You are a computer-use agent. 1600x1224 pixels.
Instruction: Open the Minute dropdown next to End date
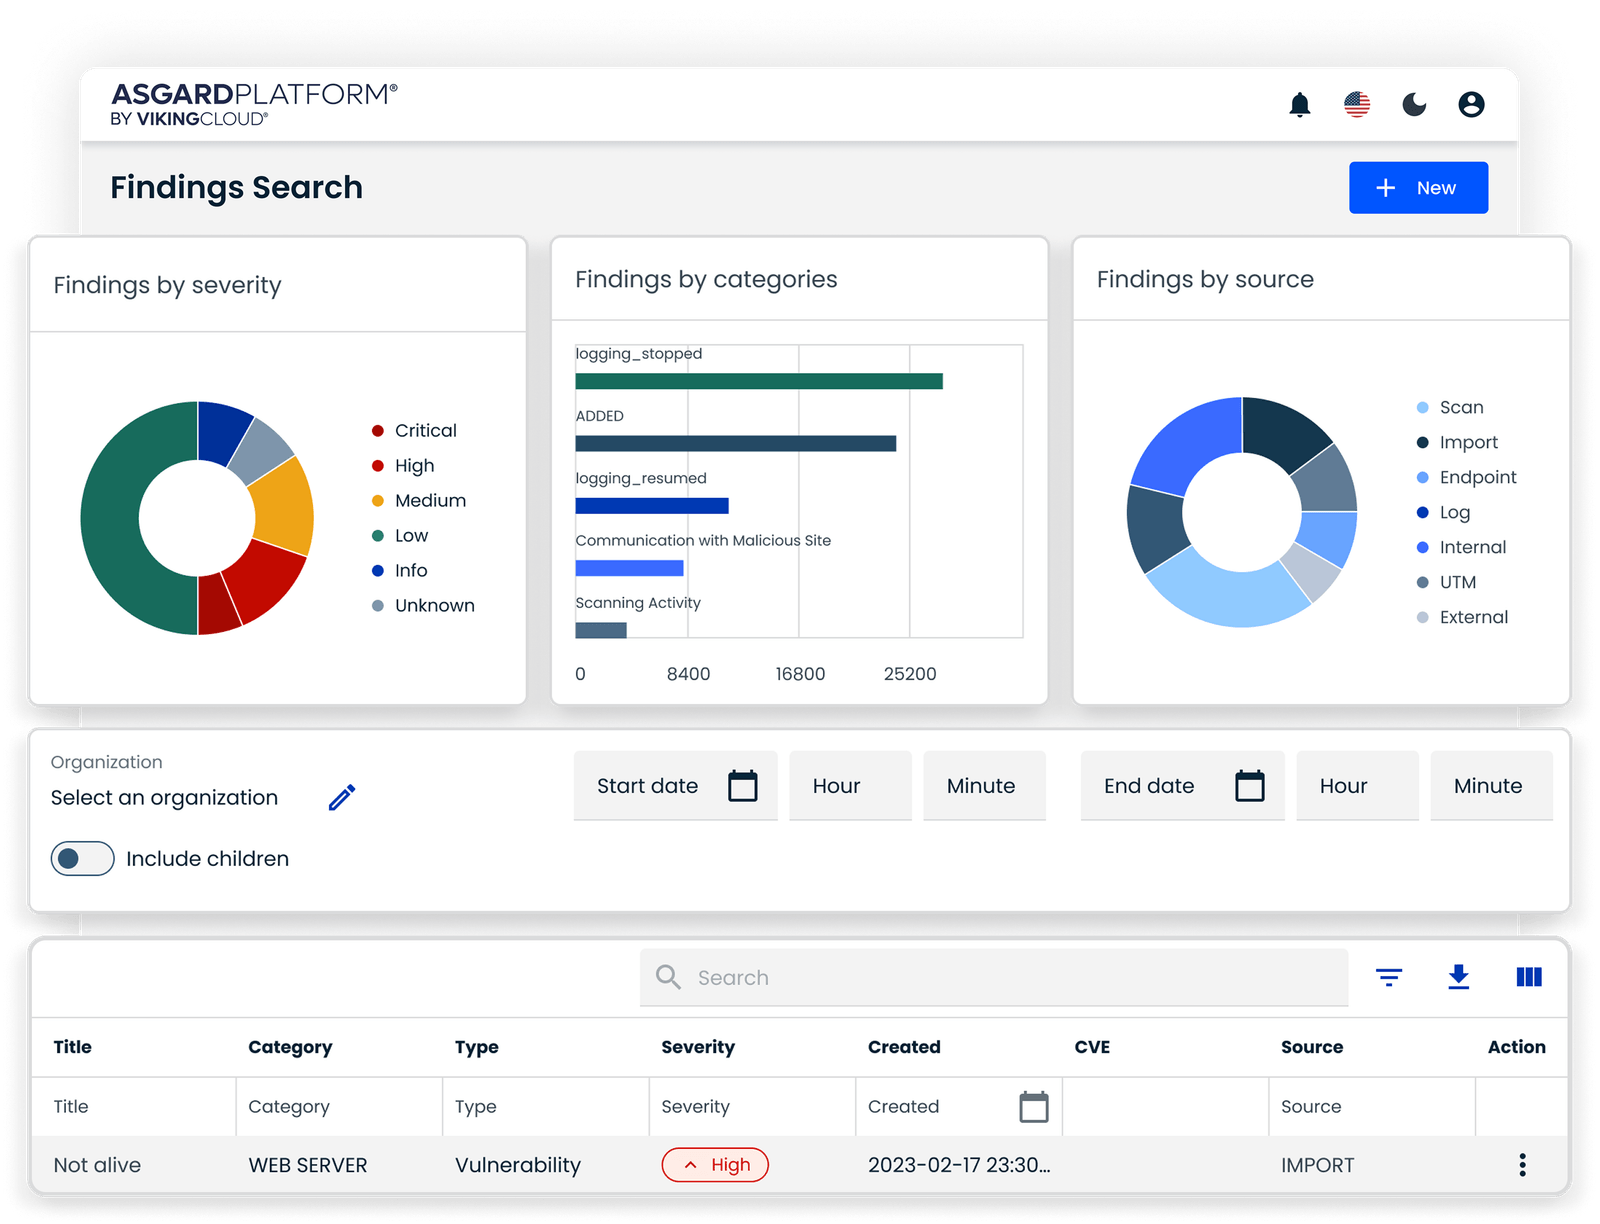pos(1491,786)
